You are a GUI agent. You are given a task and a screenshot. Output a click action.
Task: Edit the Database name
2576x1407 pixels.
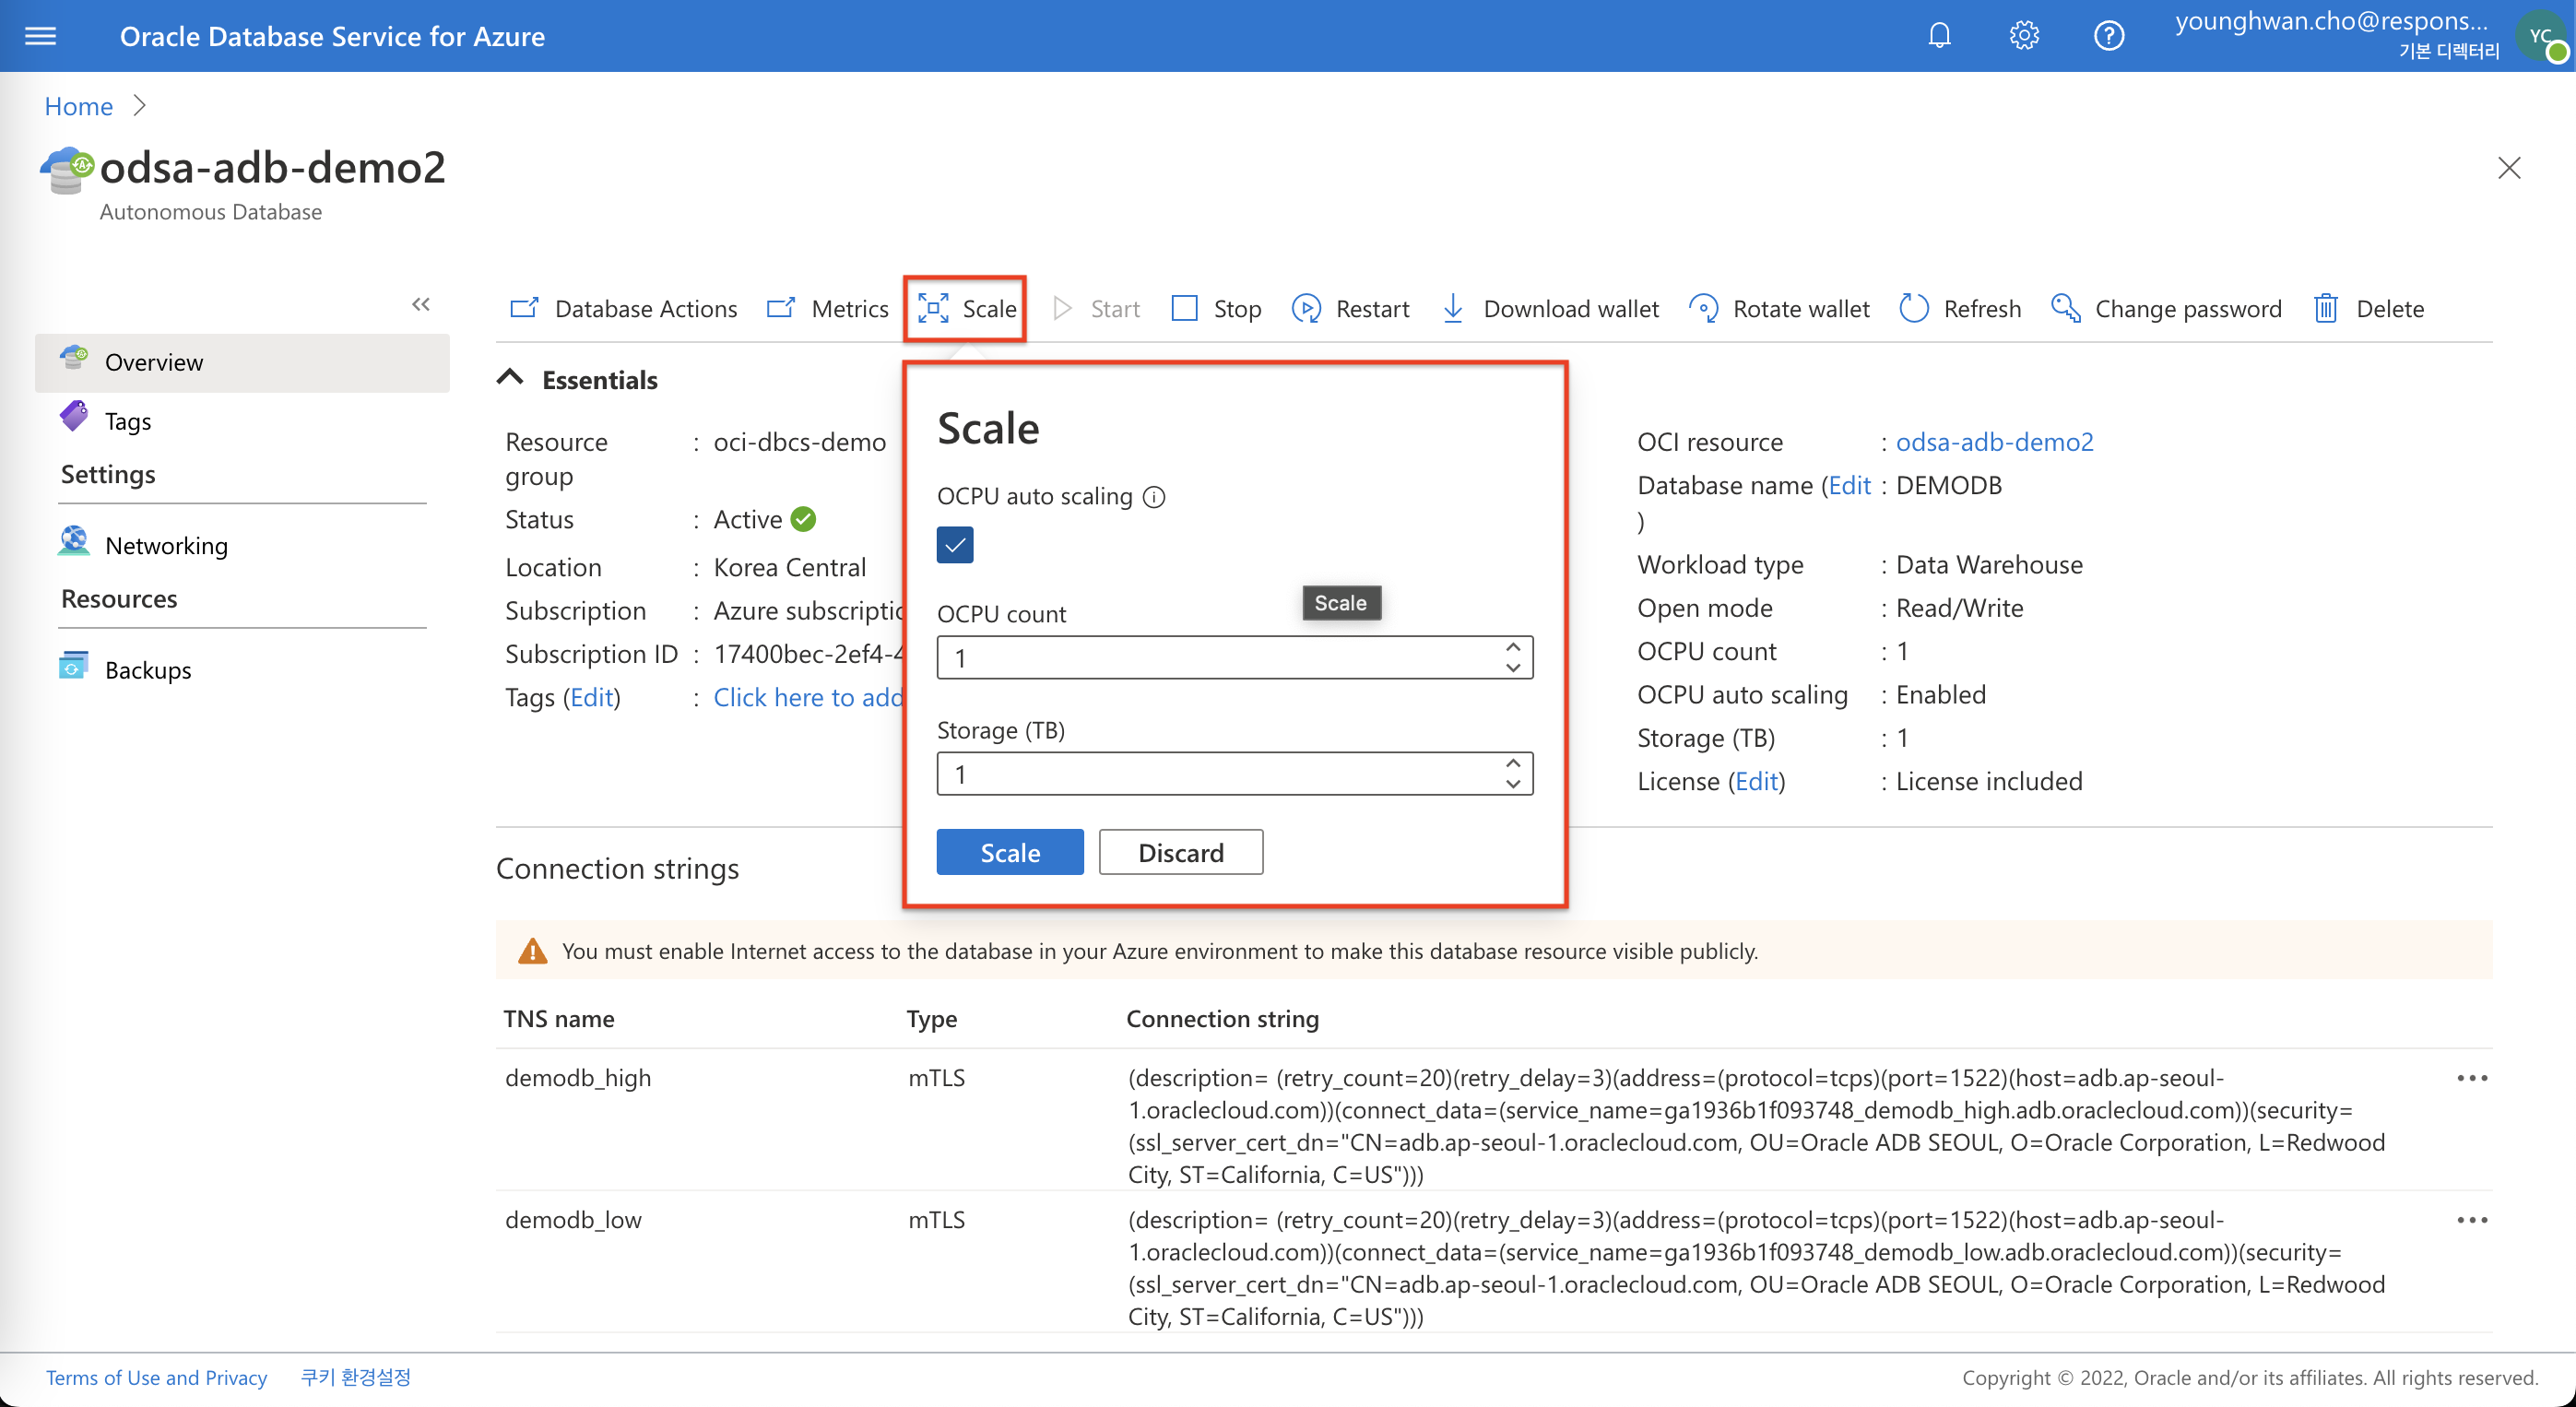1849,485
